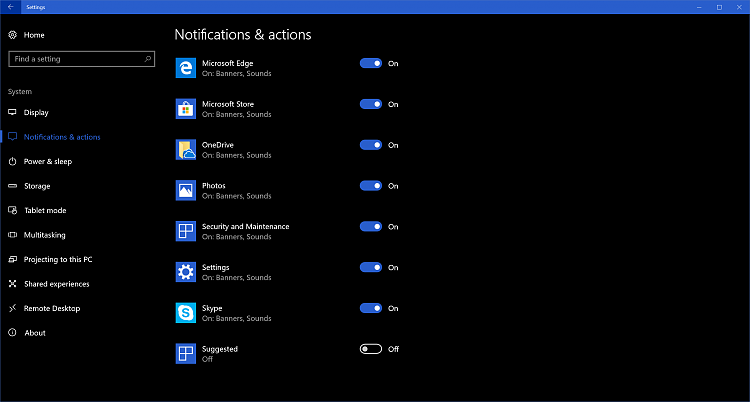Select Projecting to this PC

tap(58, 259)
